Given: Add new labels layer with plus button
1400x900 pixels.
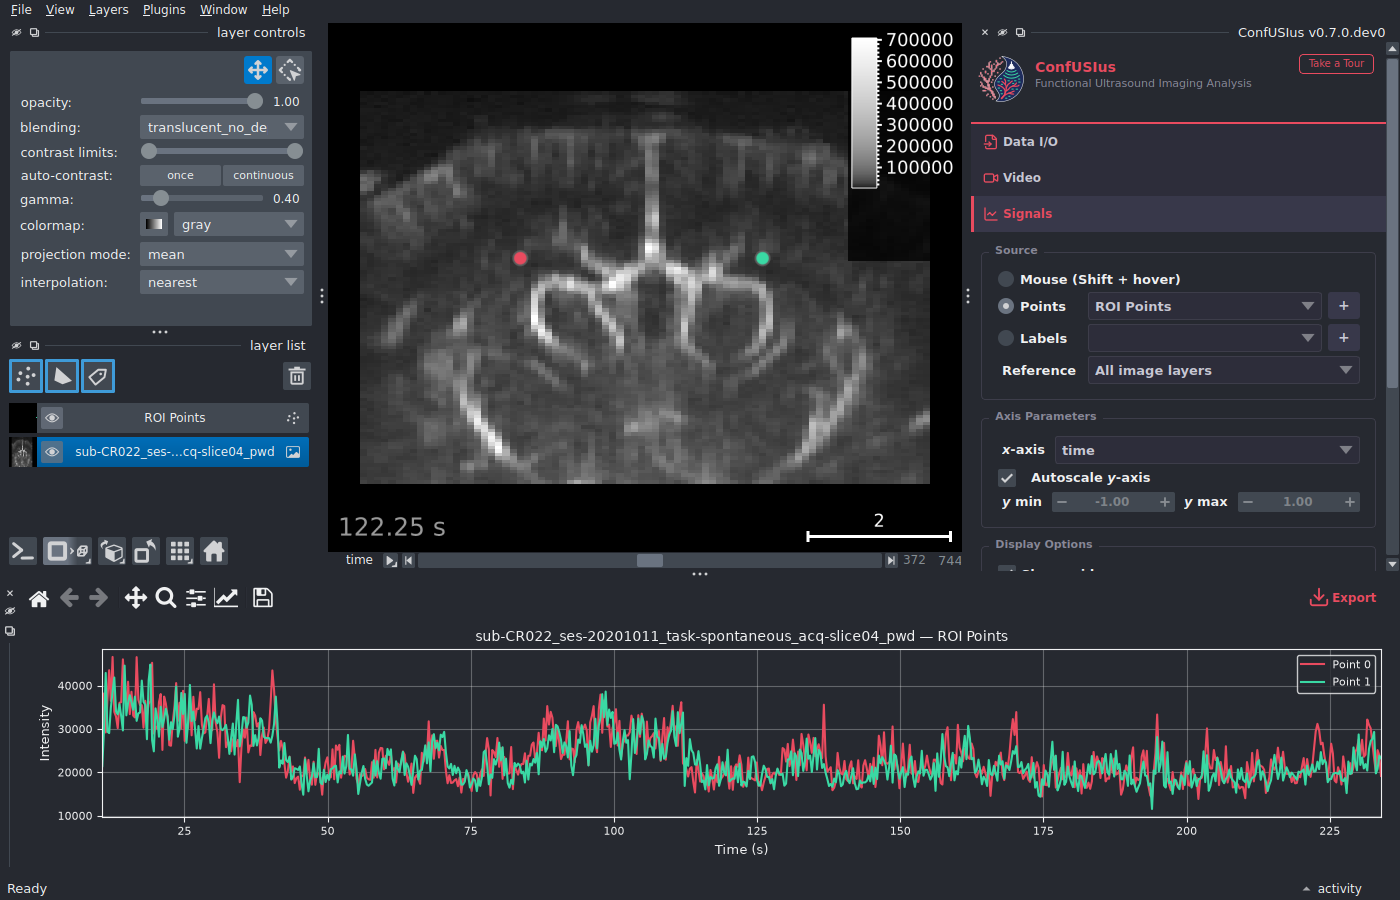Looking at the screenshot, I should coord(1344,338).
